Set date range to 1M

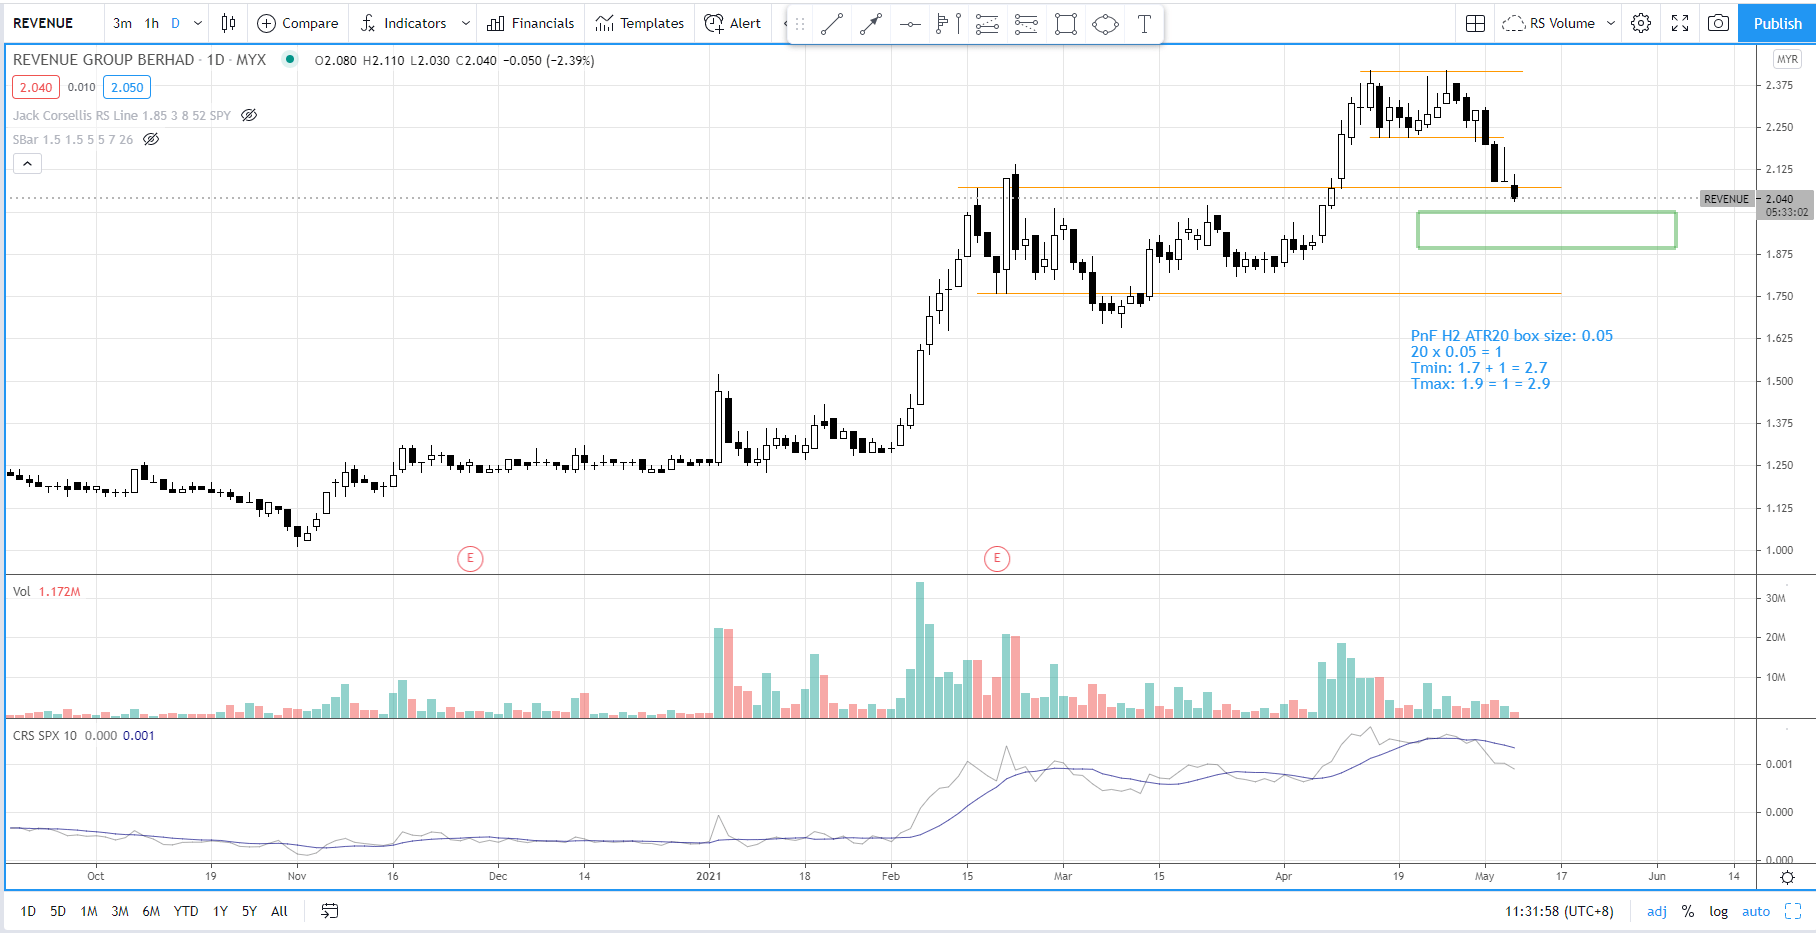(x=89, y=911)
